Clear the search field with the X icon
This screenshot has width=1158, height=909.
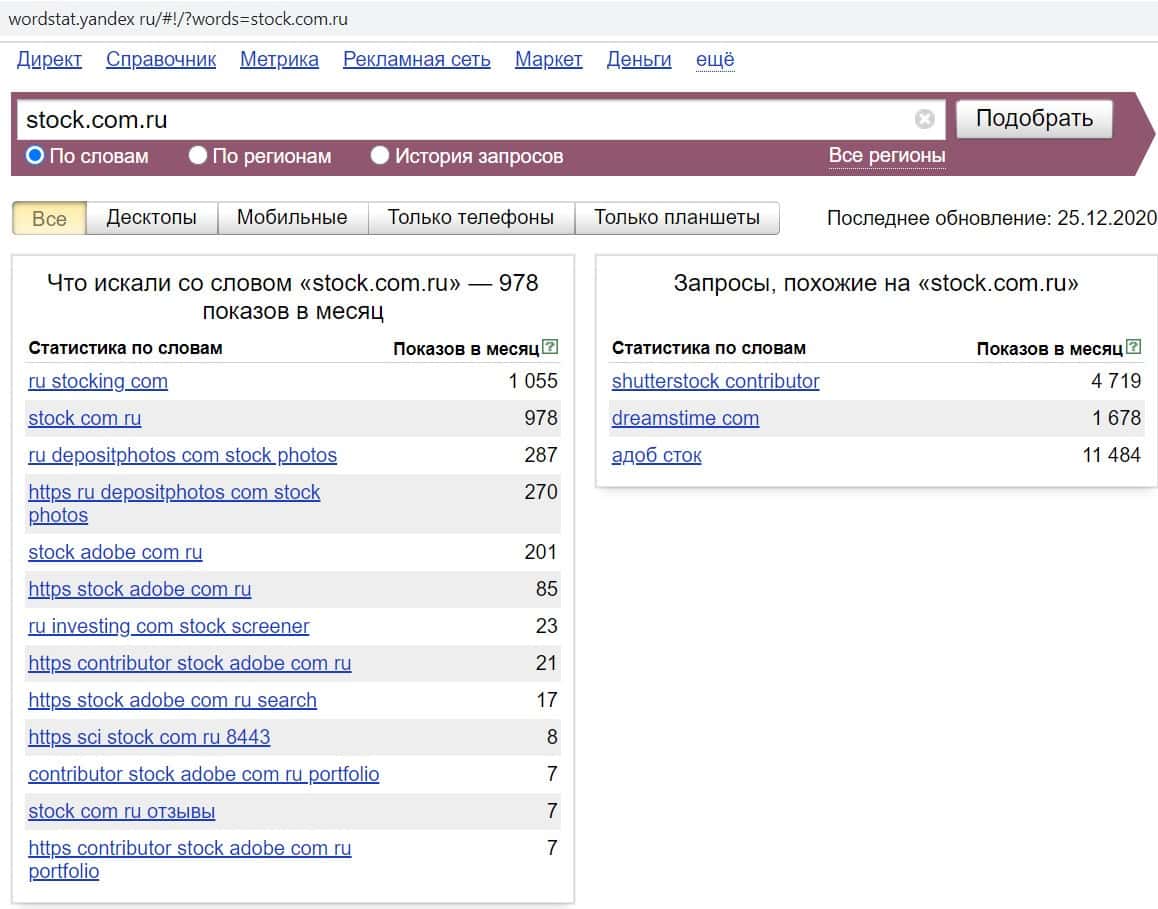pos(925,120)
